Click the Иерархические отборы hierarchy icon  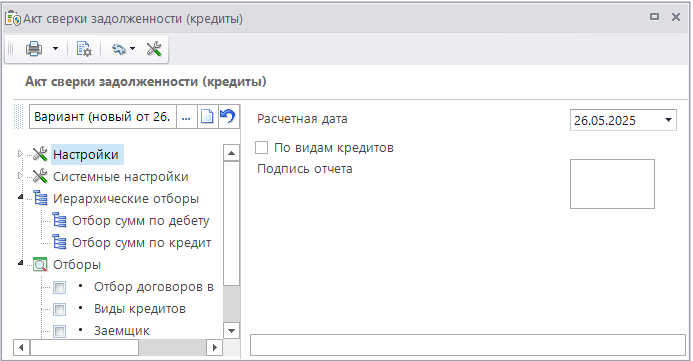(x=40, y=198)
